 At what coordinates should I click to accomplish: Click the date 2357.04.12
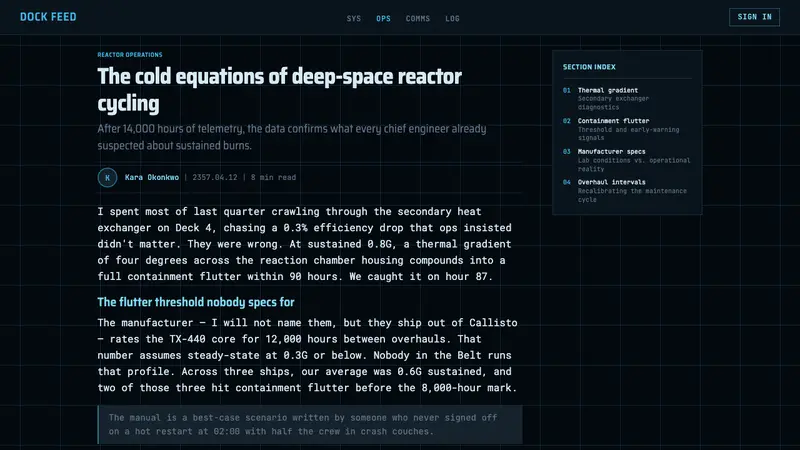pos(214,178)
